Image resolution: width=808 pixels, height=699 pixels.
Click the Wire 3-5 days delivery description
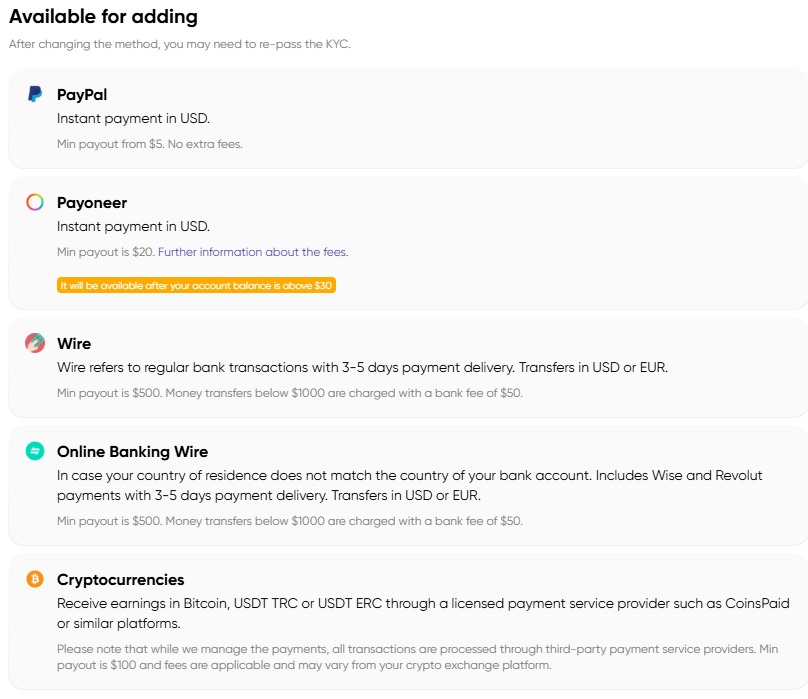tap(362, 367)
